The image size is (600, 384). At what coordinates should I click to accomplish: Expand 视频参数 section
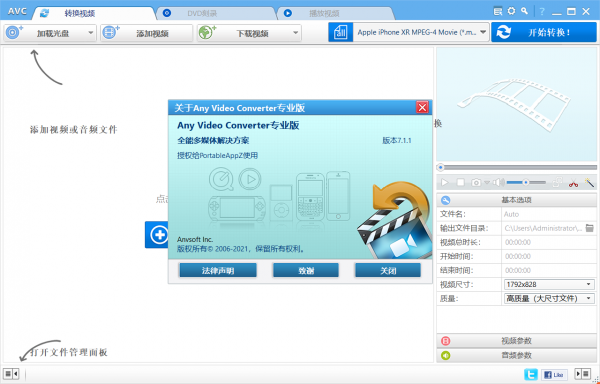click(517, 341)
